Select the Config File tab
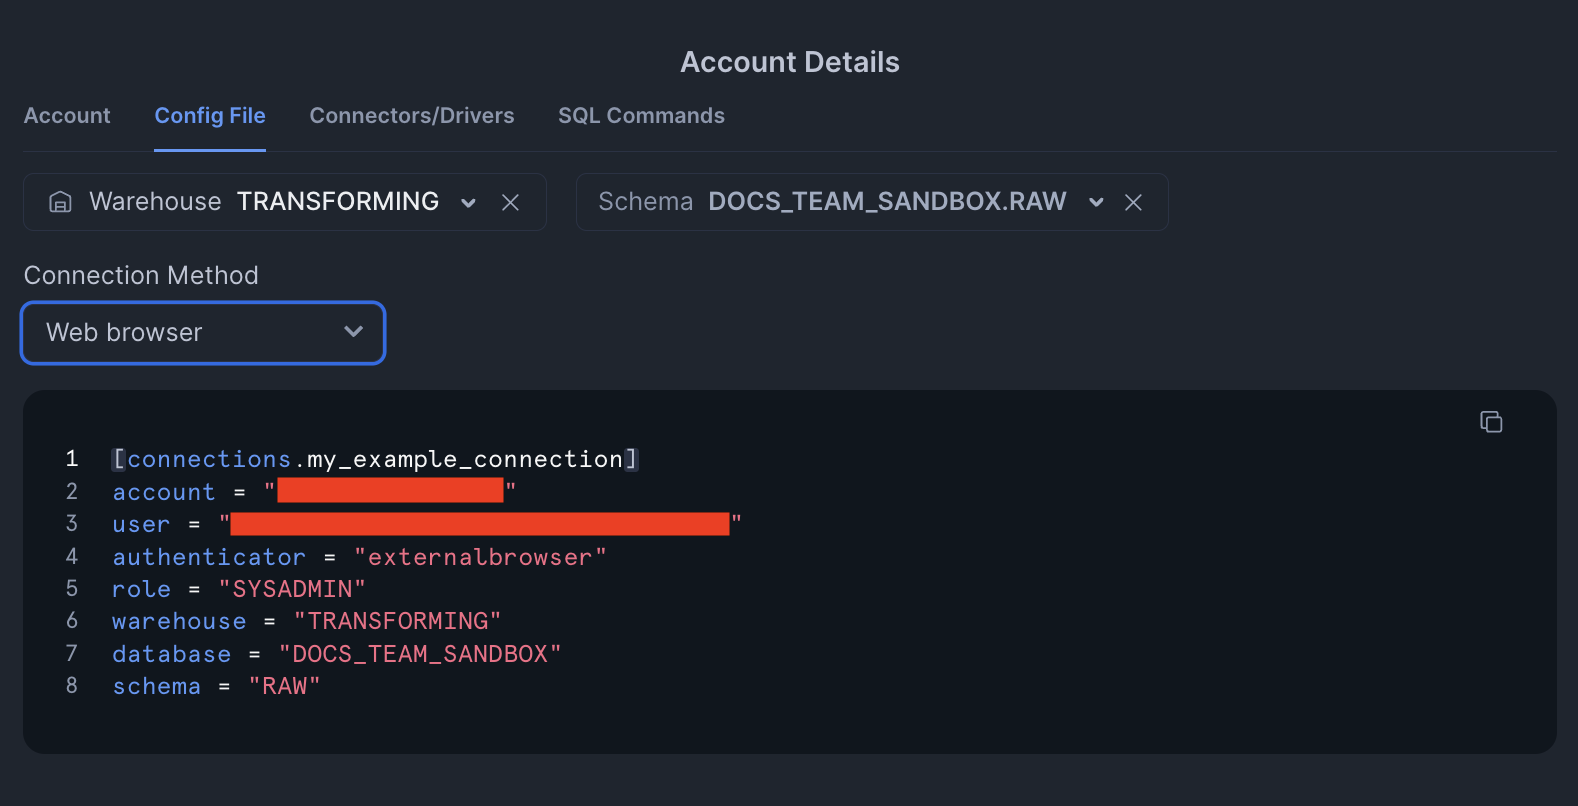The width and height of the screenshot is (1578, 806). [x=209, y=115]
